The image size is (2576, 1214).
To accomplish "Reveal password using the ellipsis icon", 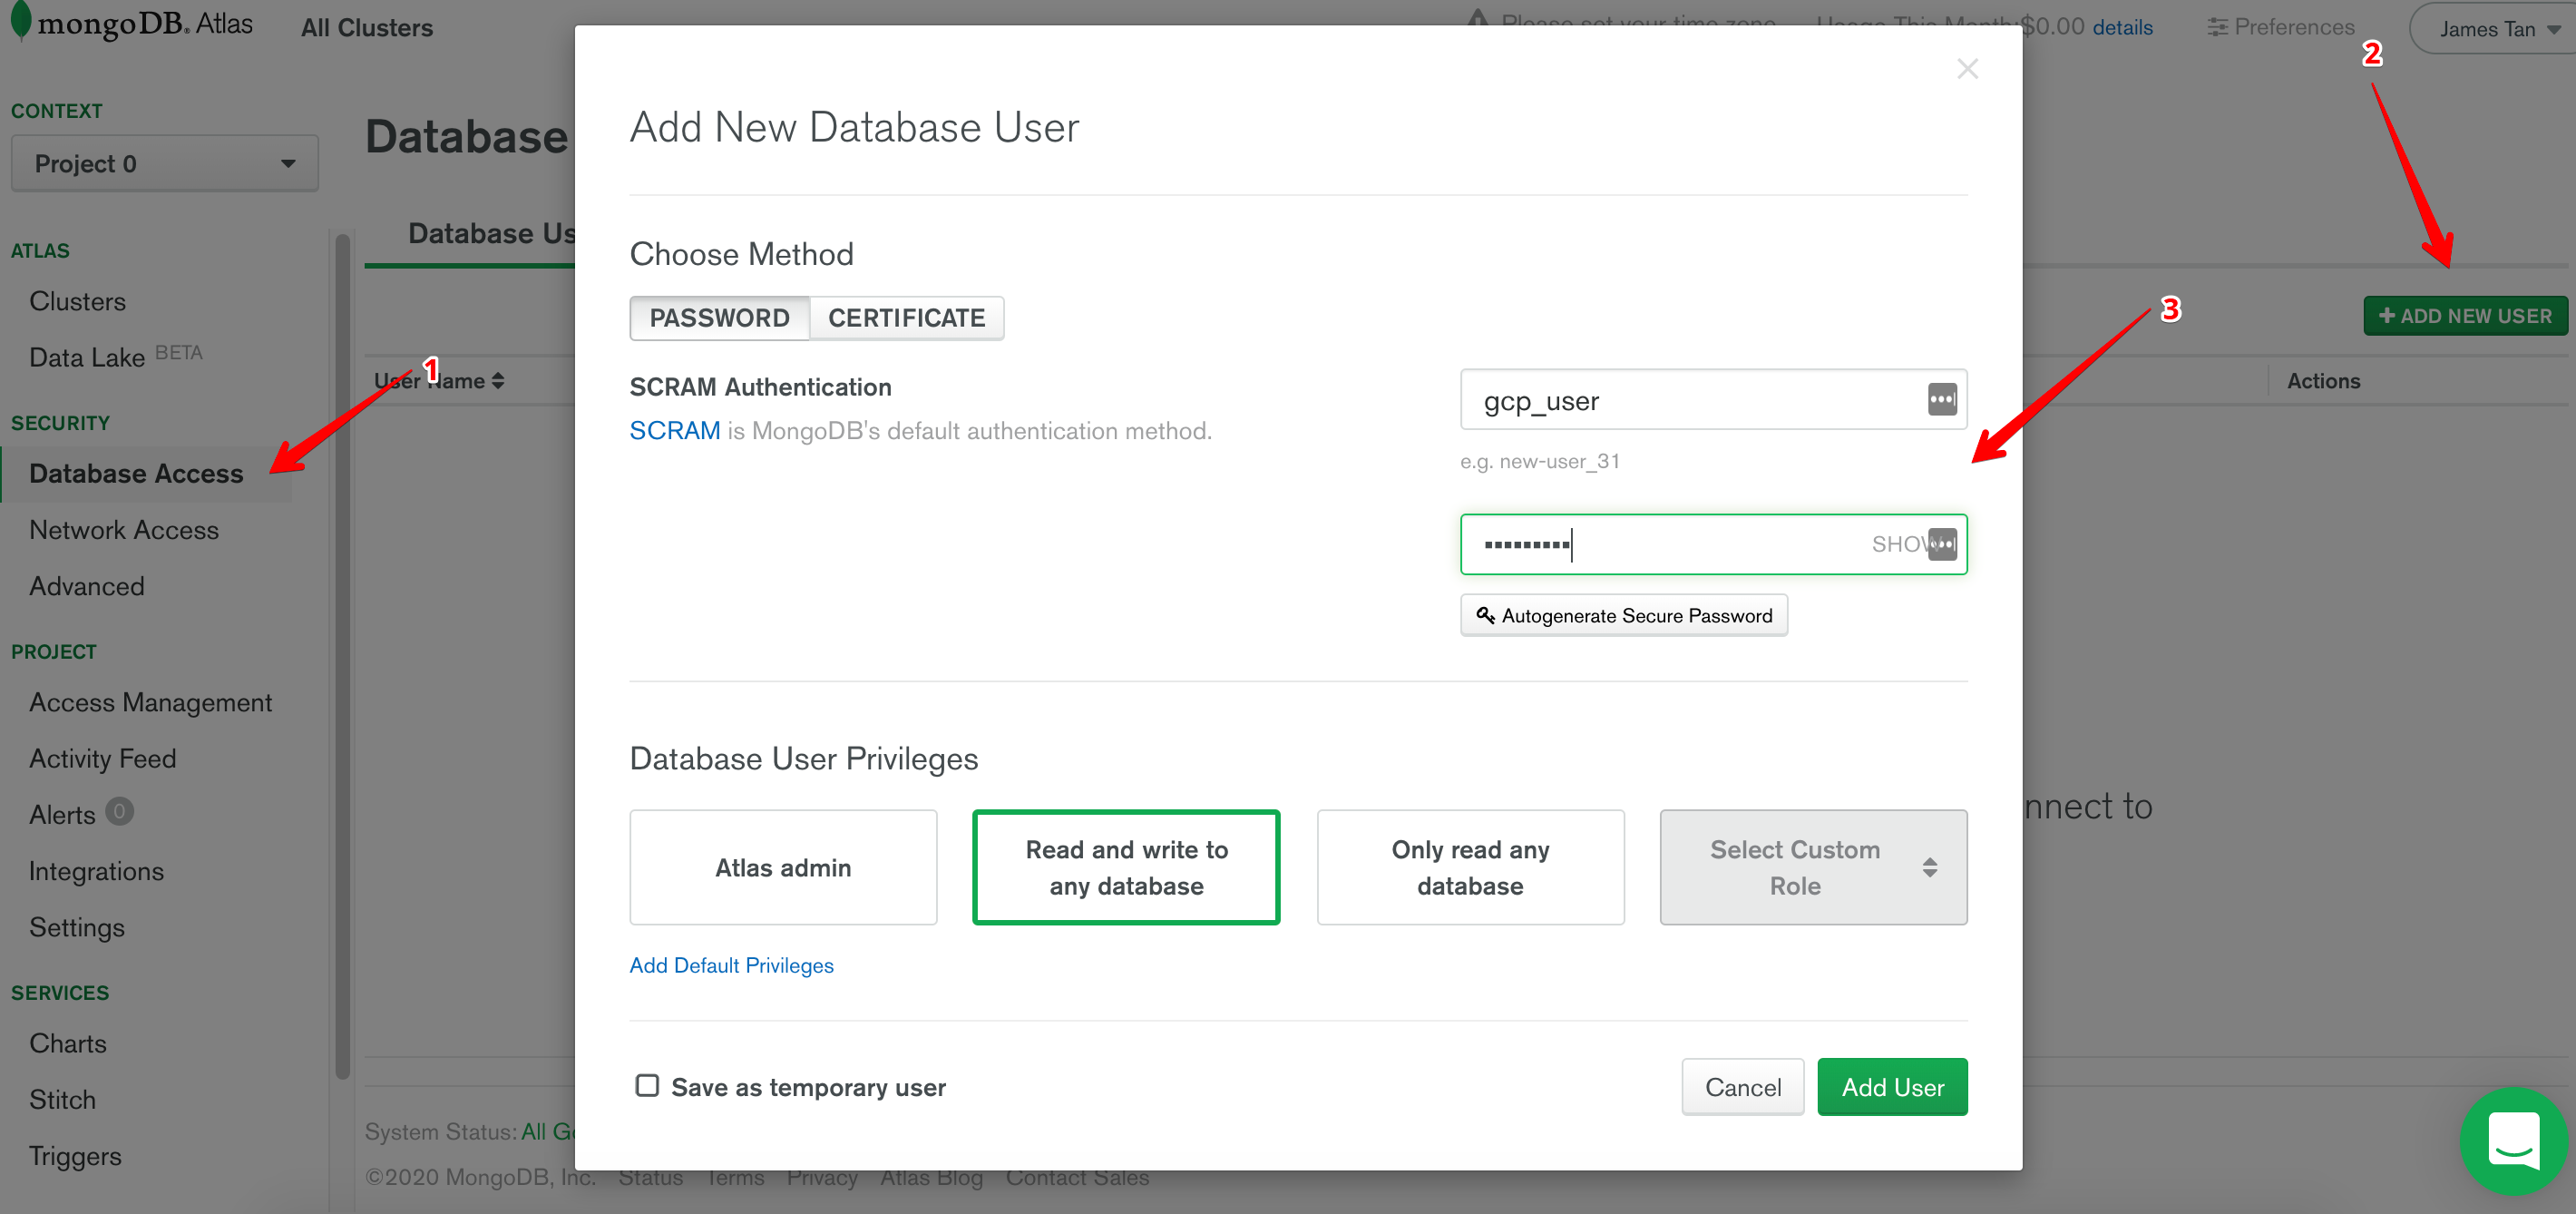I will (x=1943, y=544).
